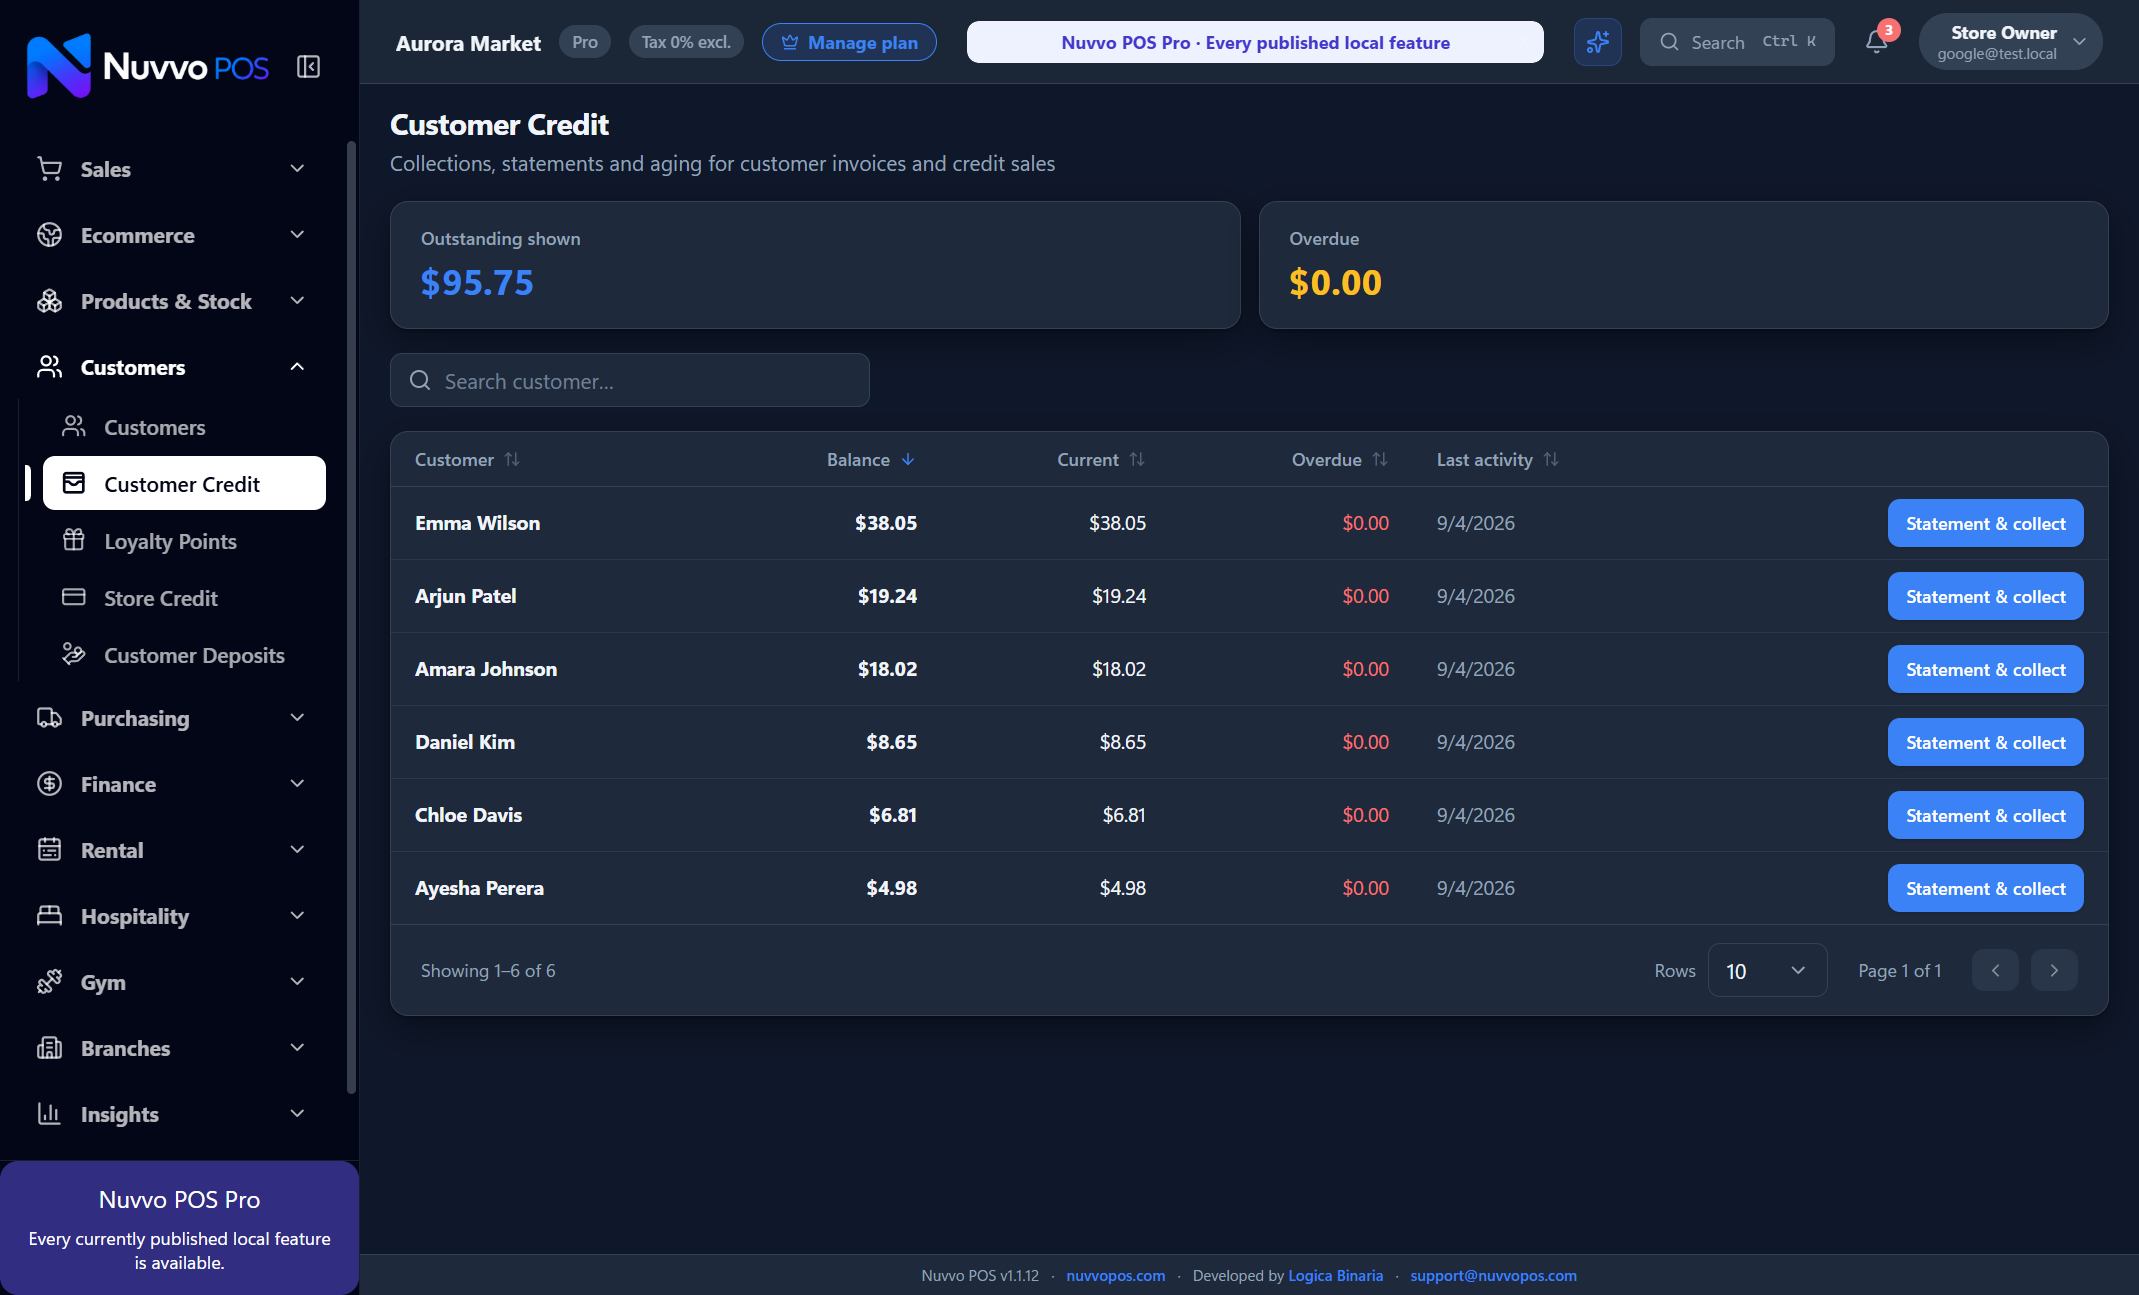Click the Rental calendar icon

click(49, 850)
